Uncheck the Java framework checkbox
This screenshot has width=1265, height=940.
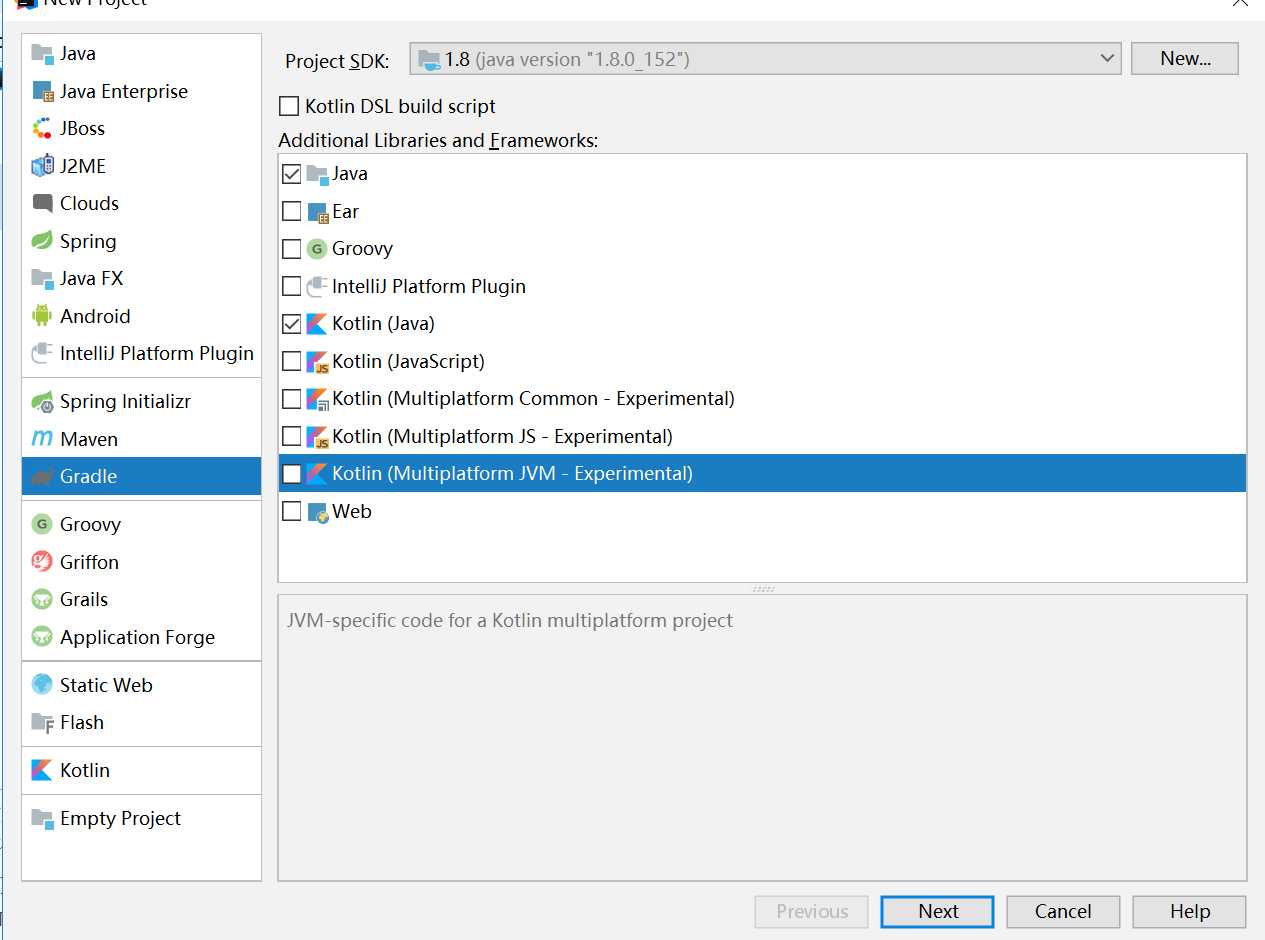291,174
